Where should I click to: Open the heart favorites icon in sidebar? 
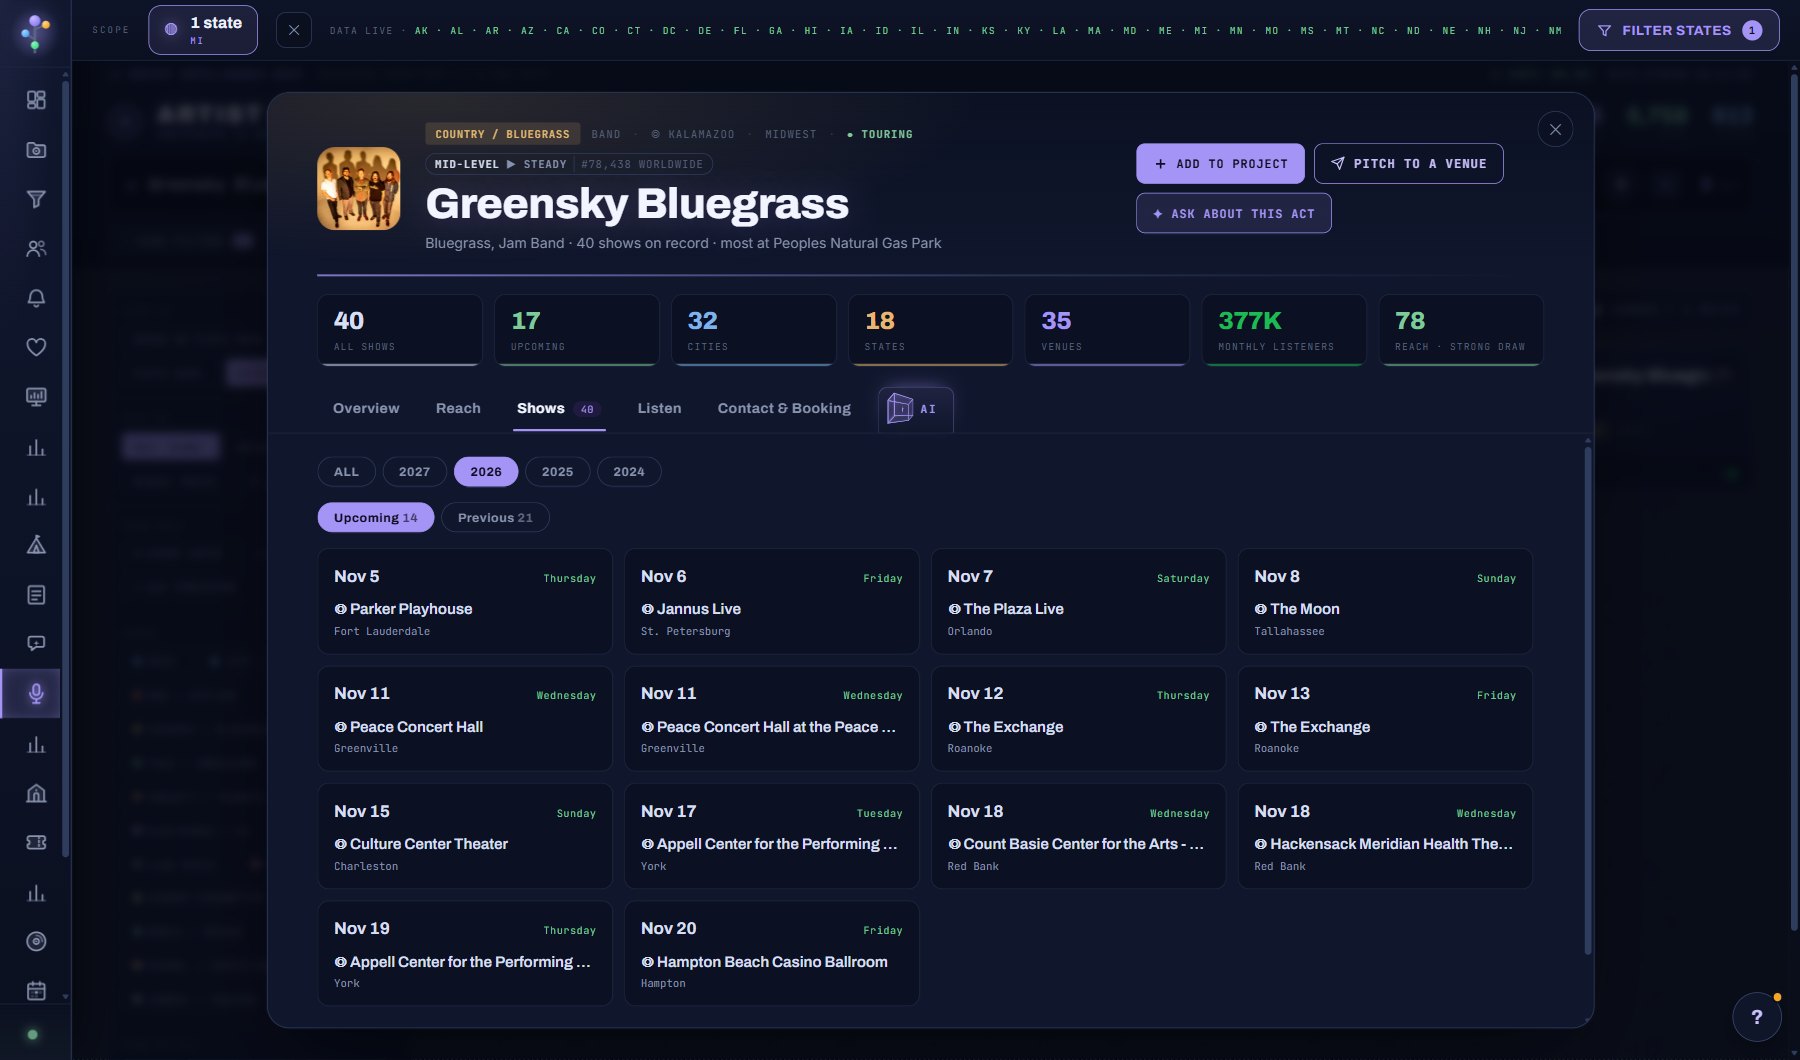click(x=36, y=347)
